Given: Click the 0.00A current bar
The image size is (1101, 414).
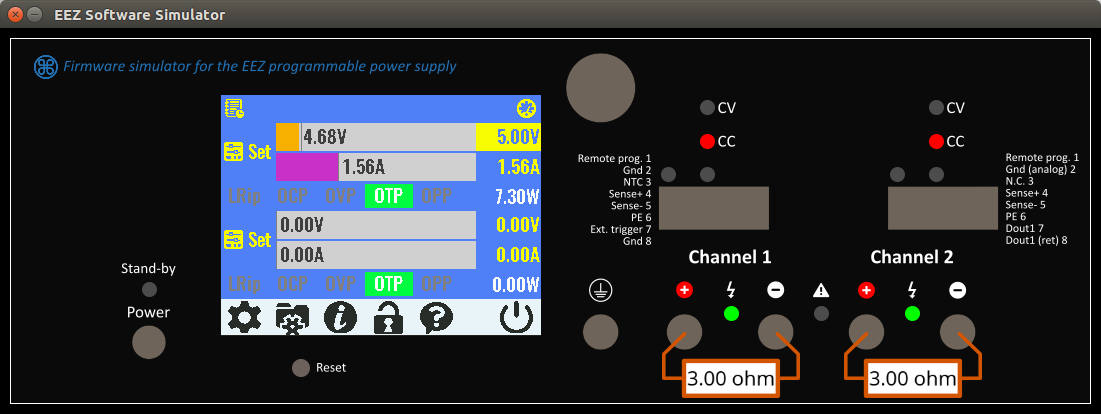Looking at the screenshot, I should pyautogui.click(x=376, y=255).
